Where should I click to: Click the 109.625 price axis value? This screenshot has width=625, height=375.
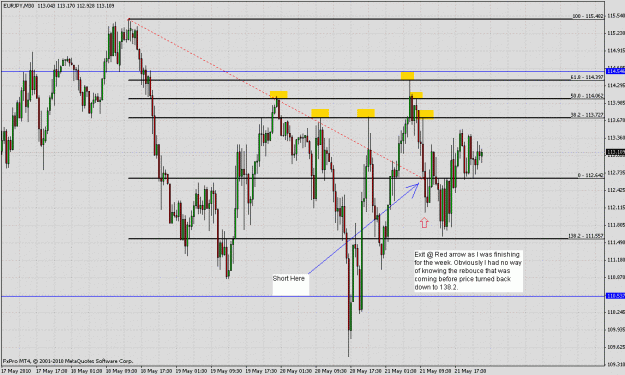616,347
